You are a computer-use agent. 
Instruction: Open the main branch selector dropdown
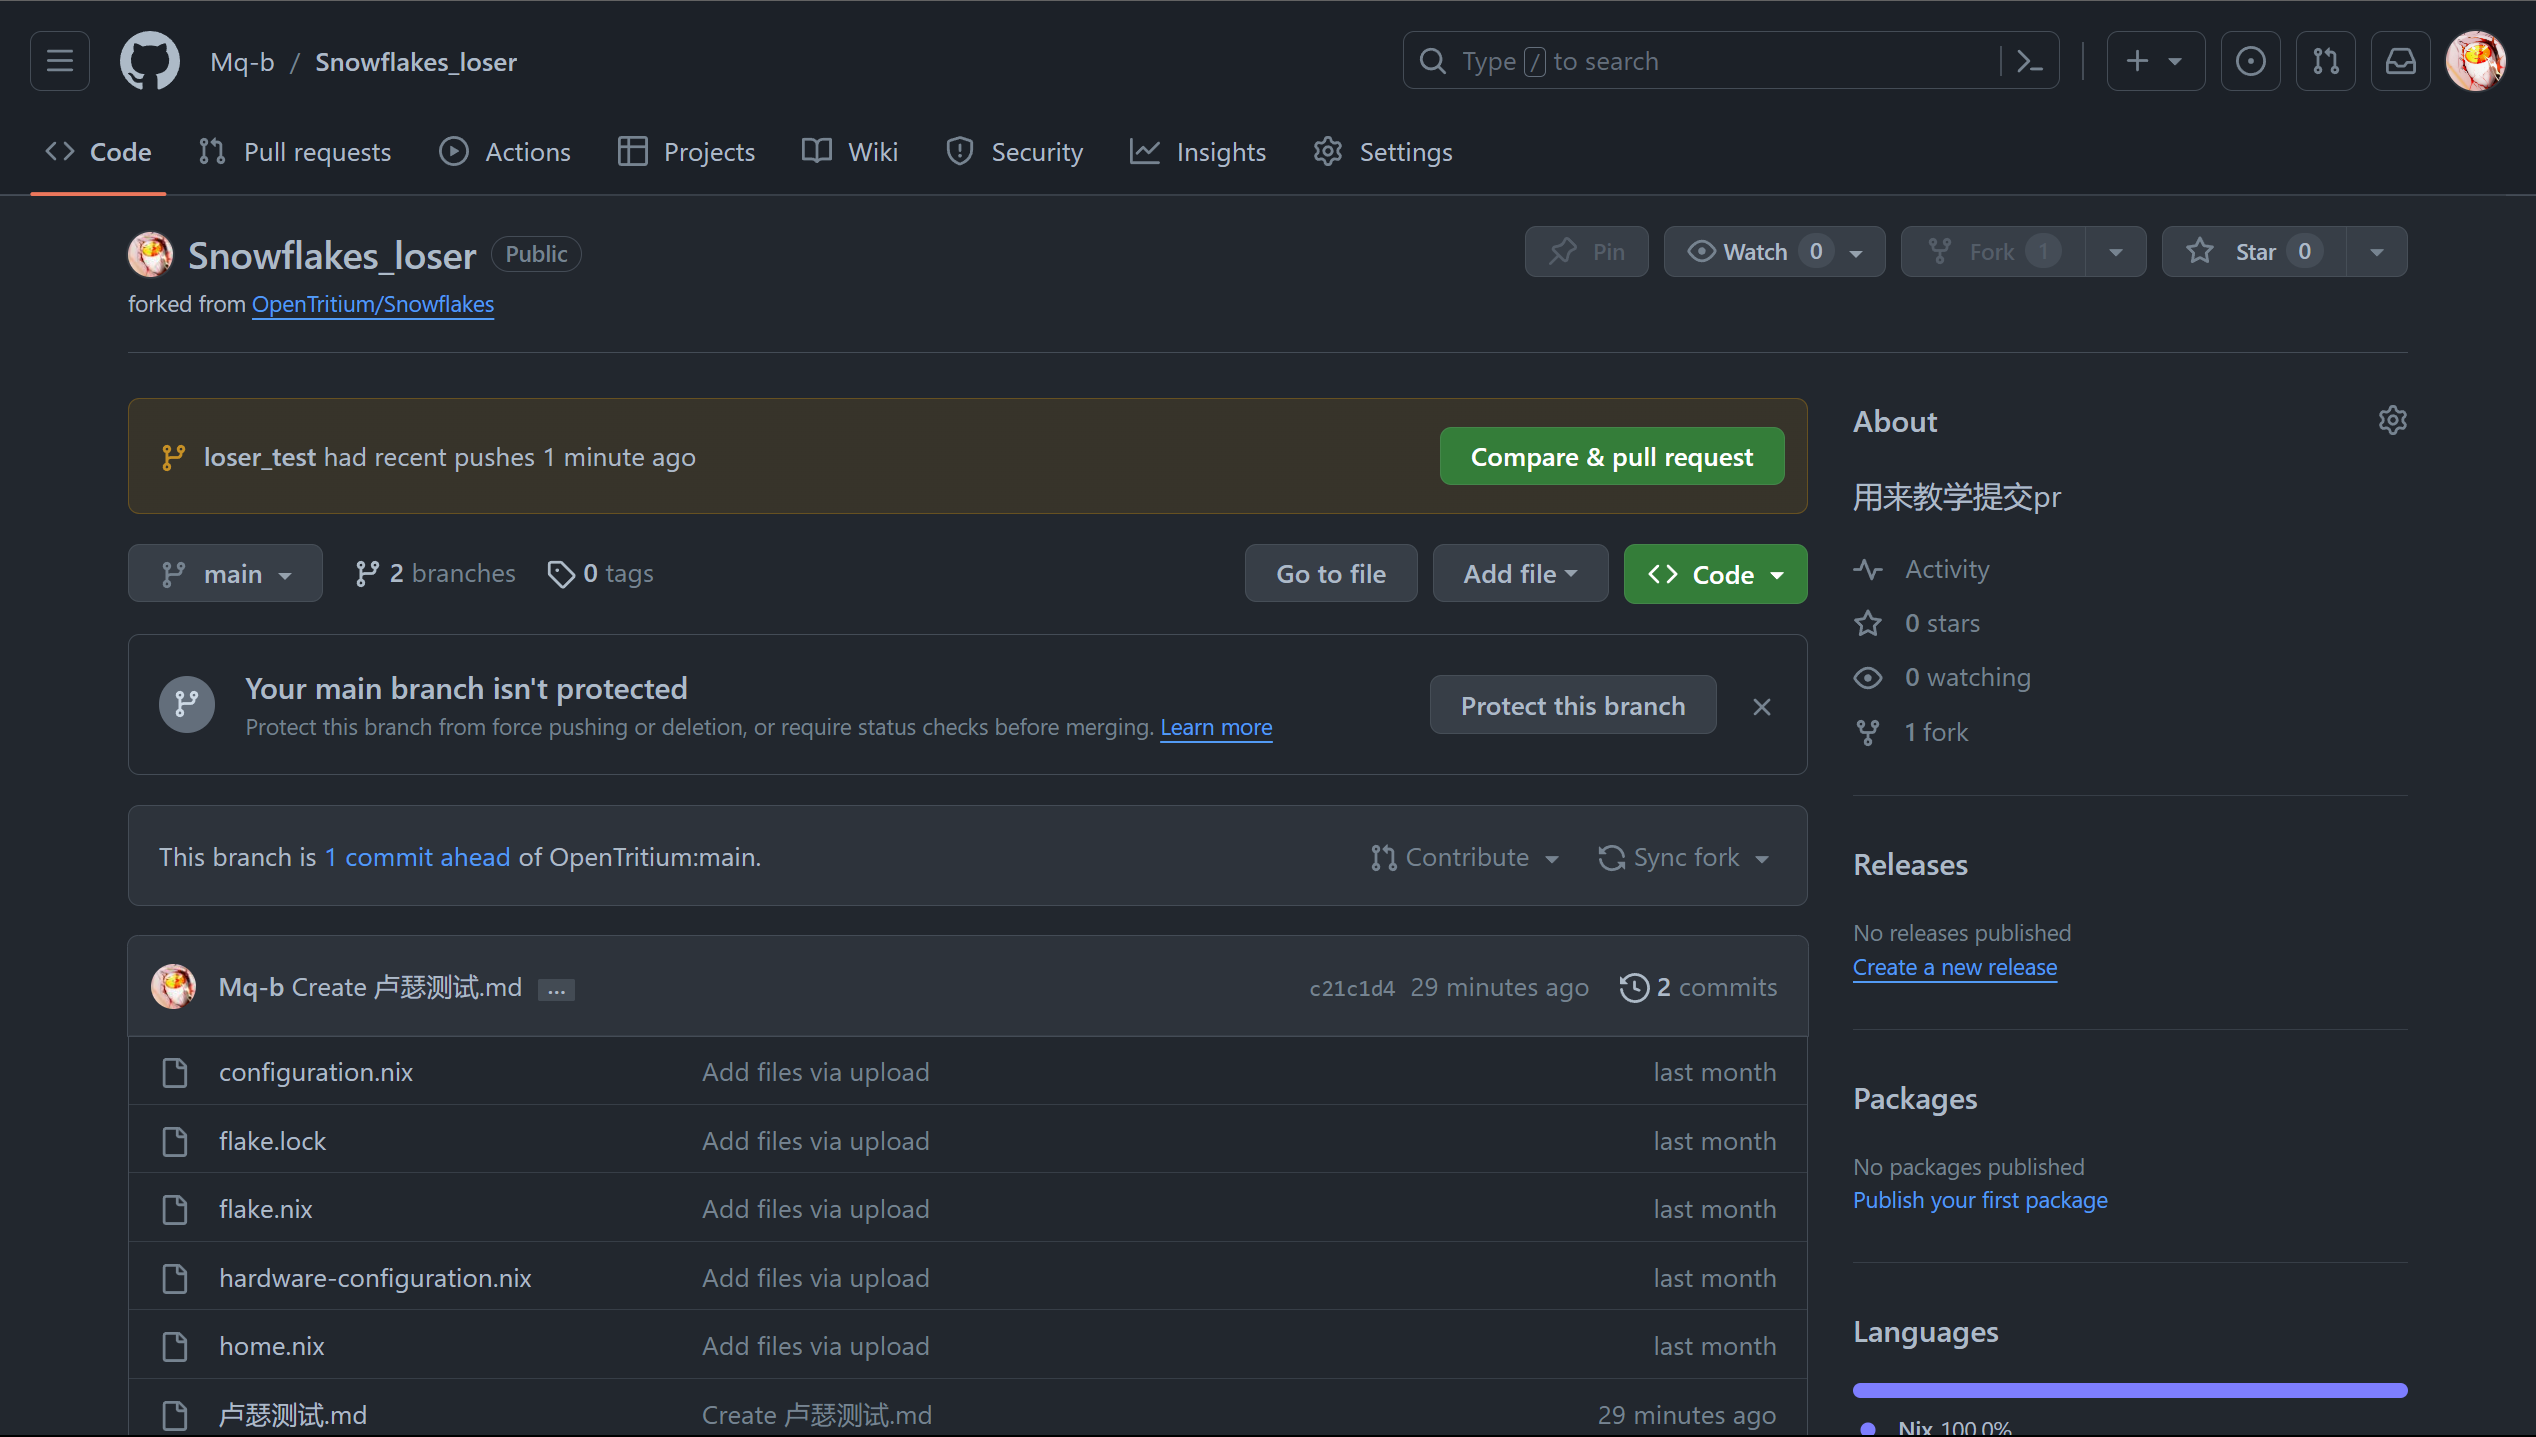point(225,573)
